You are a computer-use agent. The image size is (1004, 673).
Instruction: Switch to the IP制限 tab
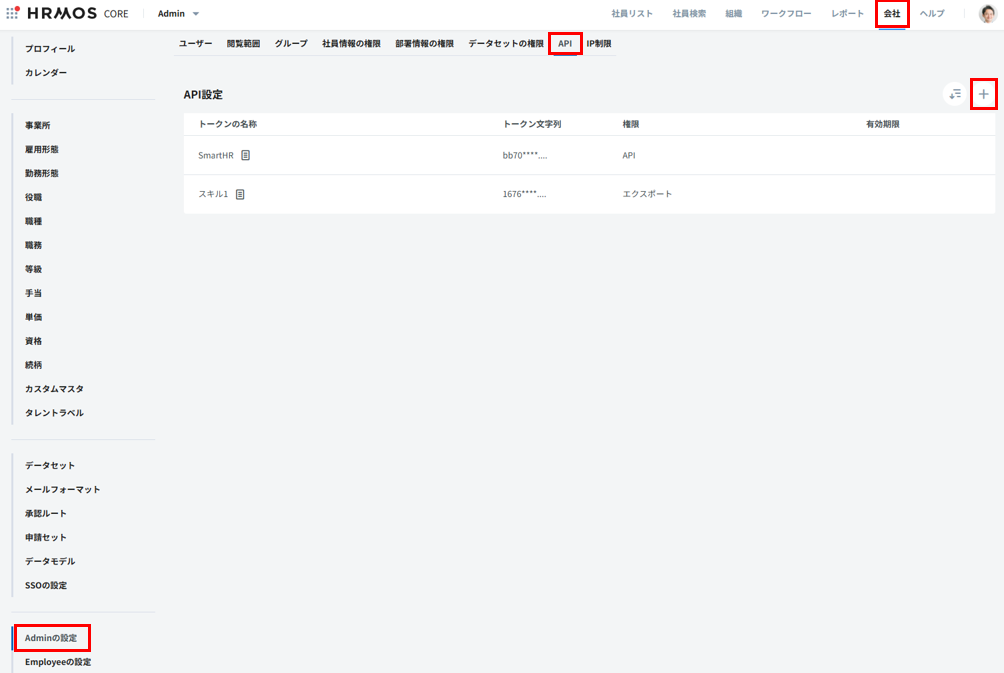click(599, 44)
